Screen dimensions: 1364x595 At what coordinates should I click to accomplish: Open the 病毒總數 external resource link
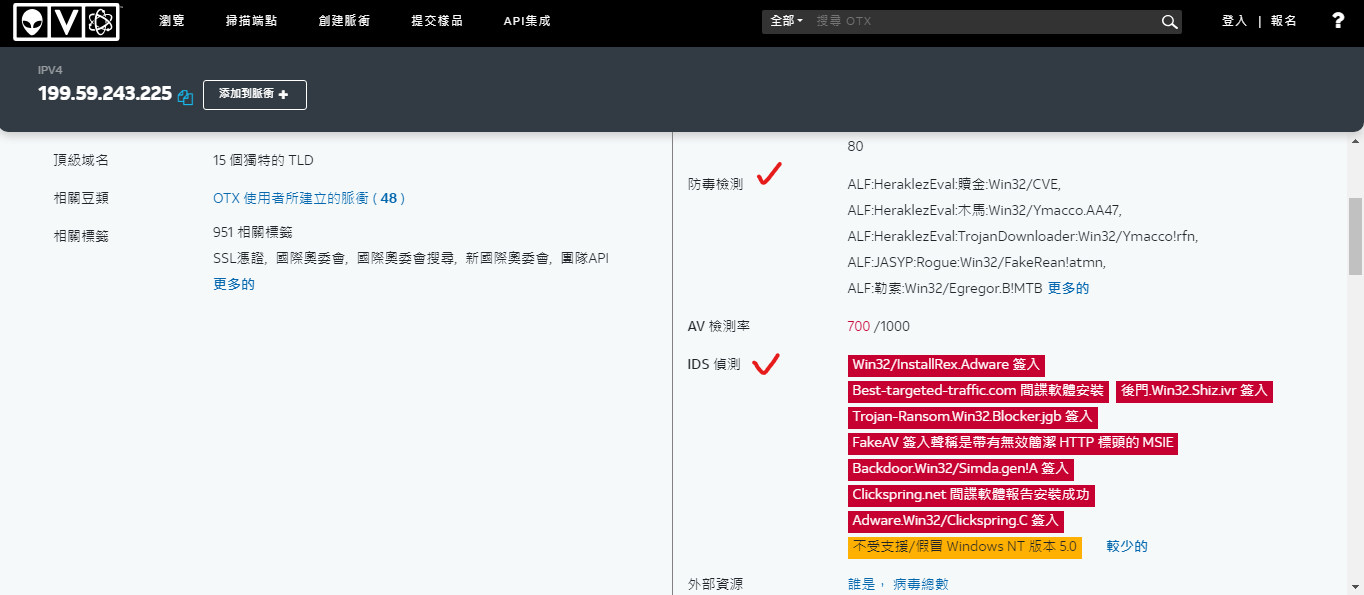[921, 584]
